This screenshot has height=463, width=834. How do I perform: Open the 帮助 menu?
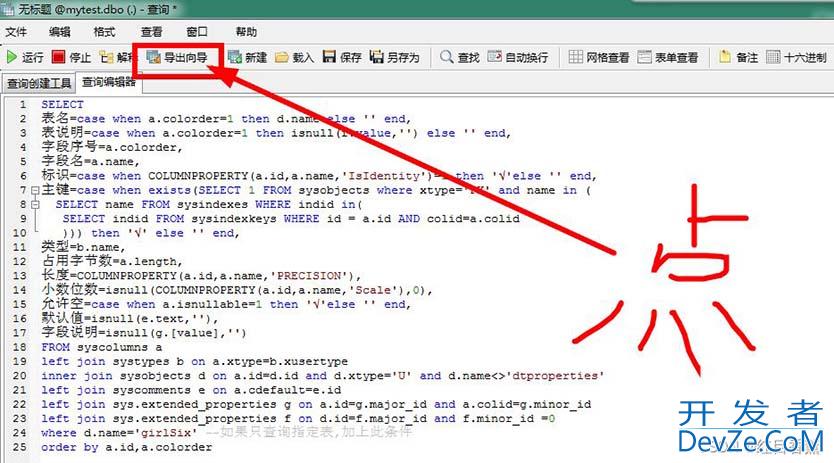tap(246, 32)
